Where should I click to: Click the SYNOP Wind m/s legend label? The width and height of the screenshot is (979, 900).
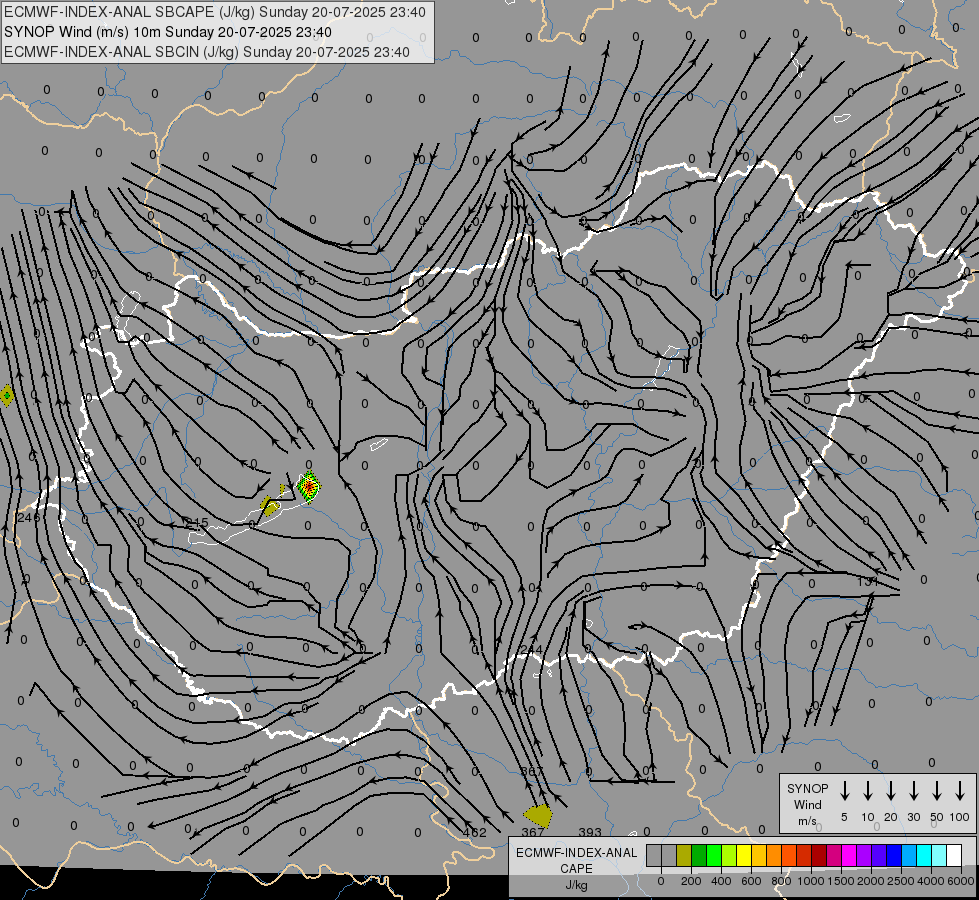point(807,805)
